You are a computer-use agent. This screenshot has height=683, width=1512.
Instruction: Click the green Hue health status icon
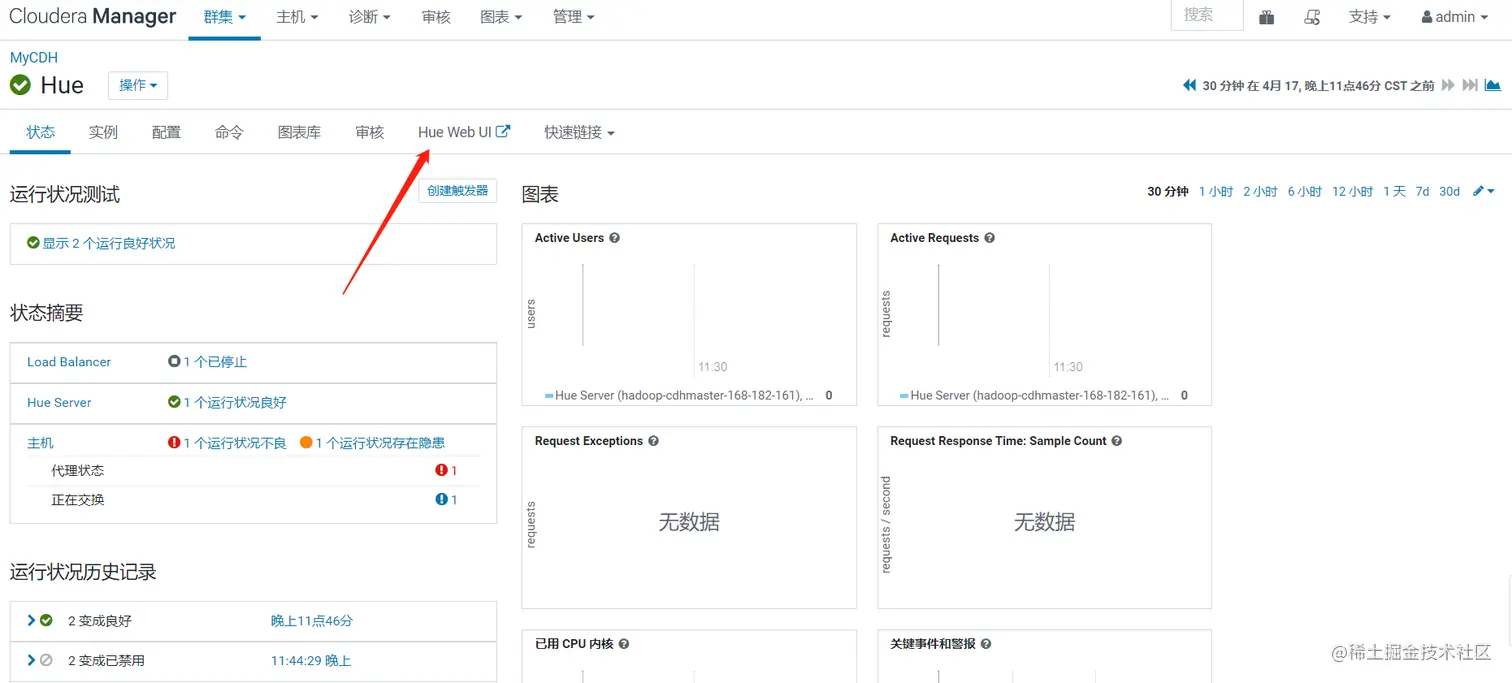click(x=20, y=85)
